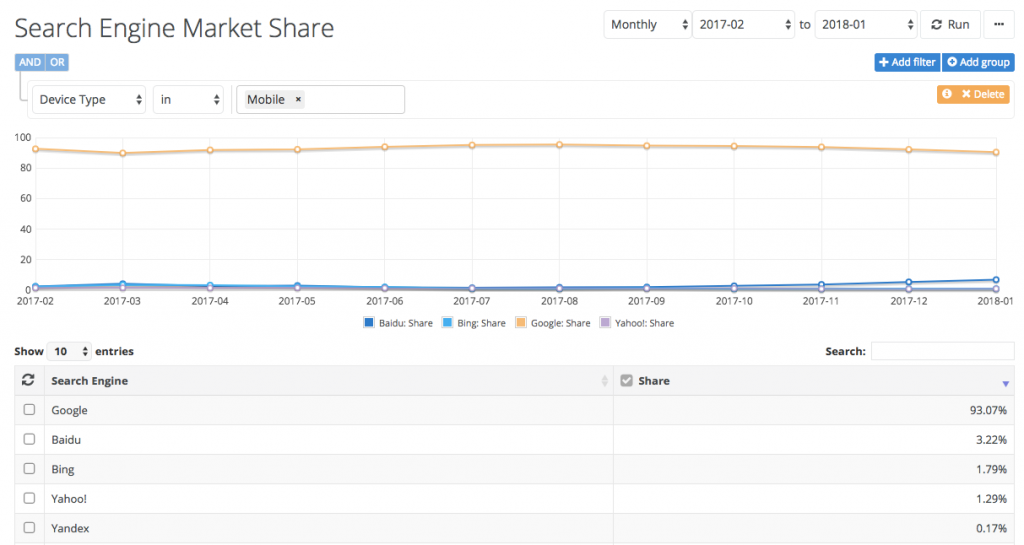Sort by Share column descending arrow
Screen dimensions: 1024x545
point(1004,383)
